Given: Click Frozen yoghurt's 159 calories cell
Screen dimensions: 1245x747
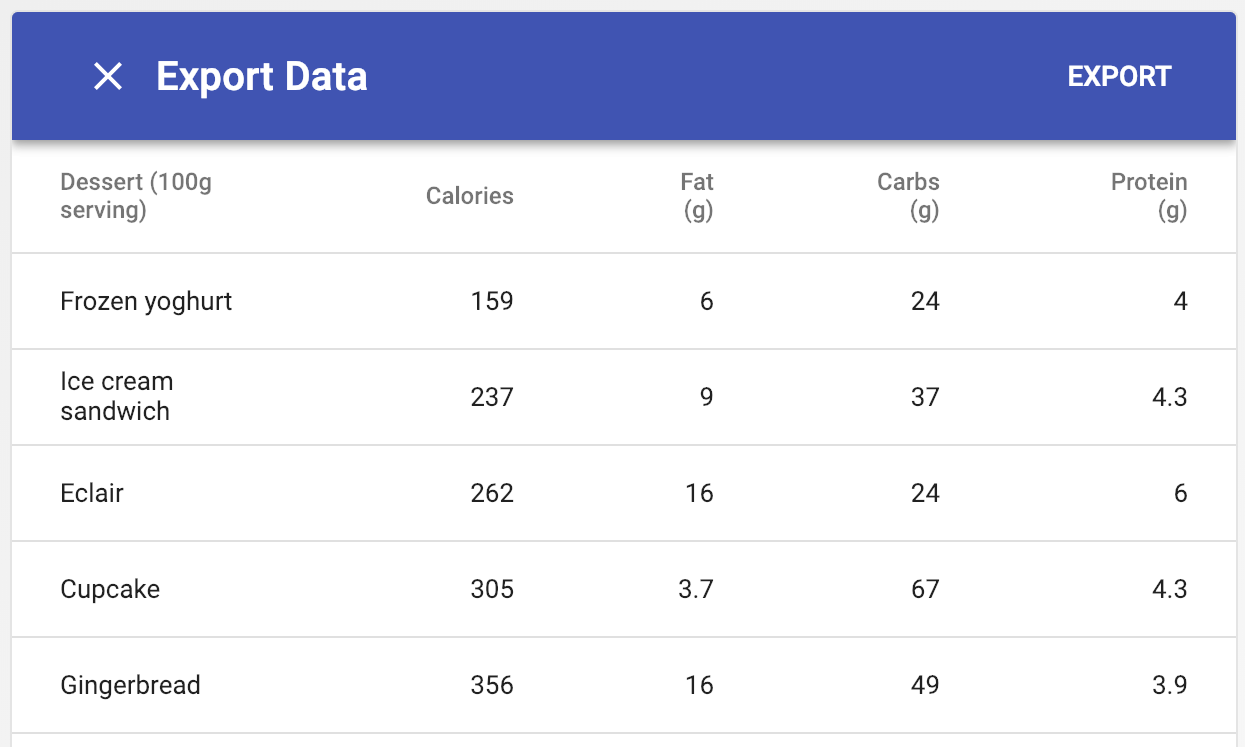Looking at the screenshot, I should [x=492, y=302].
